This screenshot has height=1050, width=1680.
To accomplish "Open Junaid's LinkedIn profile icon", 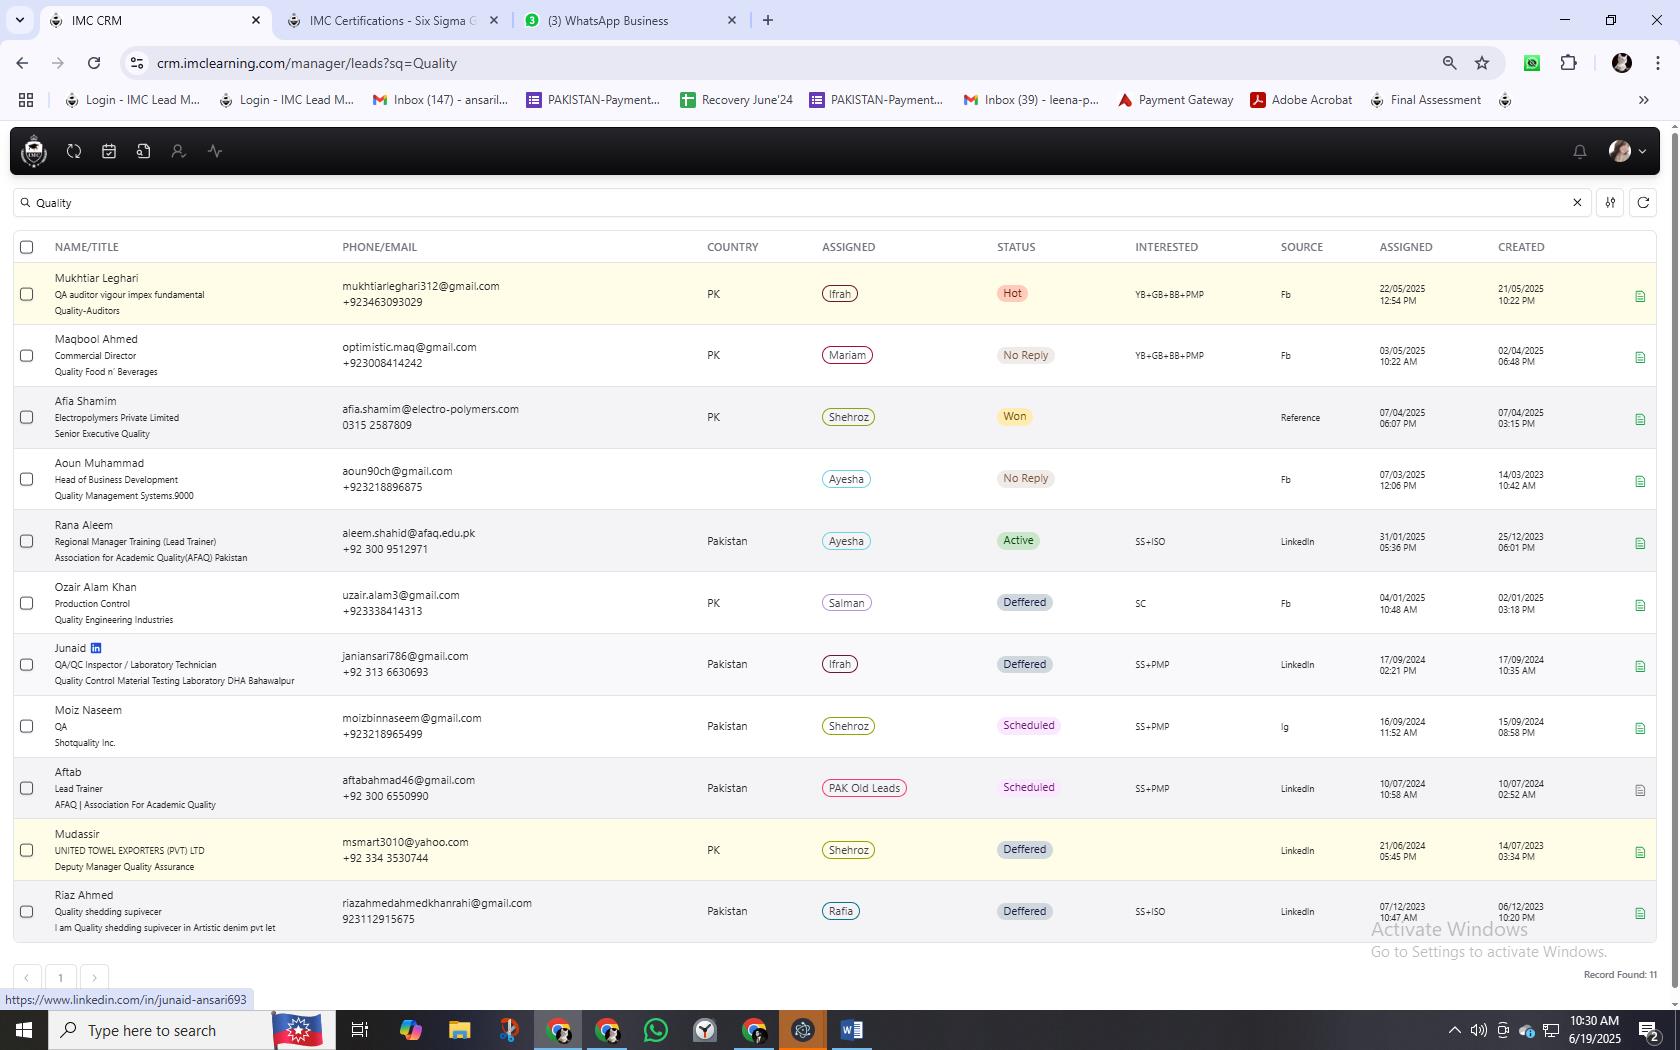I will point(96,648).
